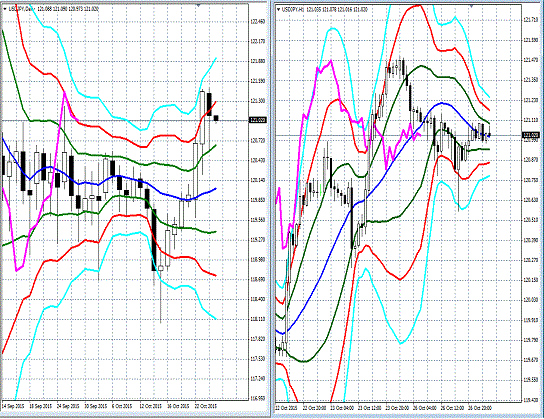Click the '6 Oct 2015' date label

click(x=122, y=406)
